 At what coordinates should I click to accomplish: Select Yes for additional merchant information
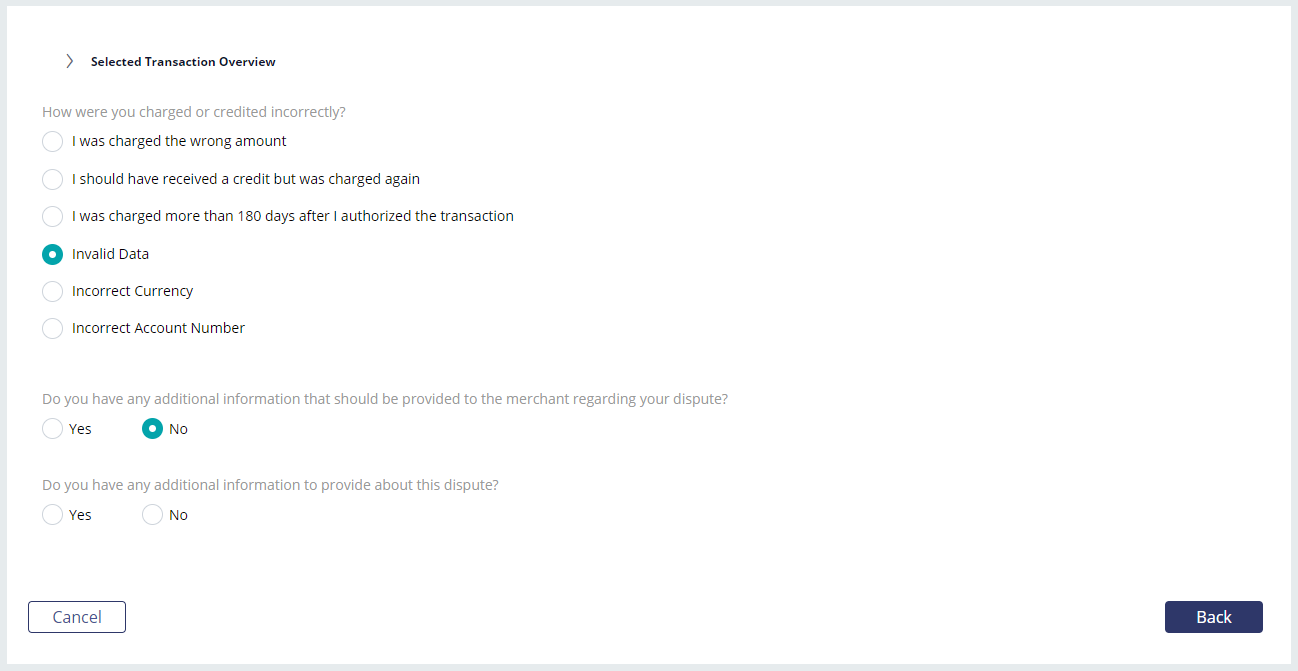52,429
